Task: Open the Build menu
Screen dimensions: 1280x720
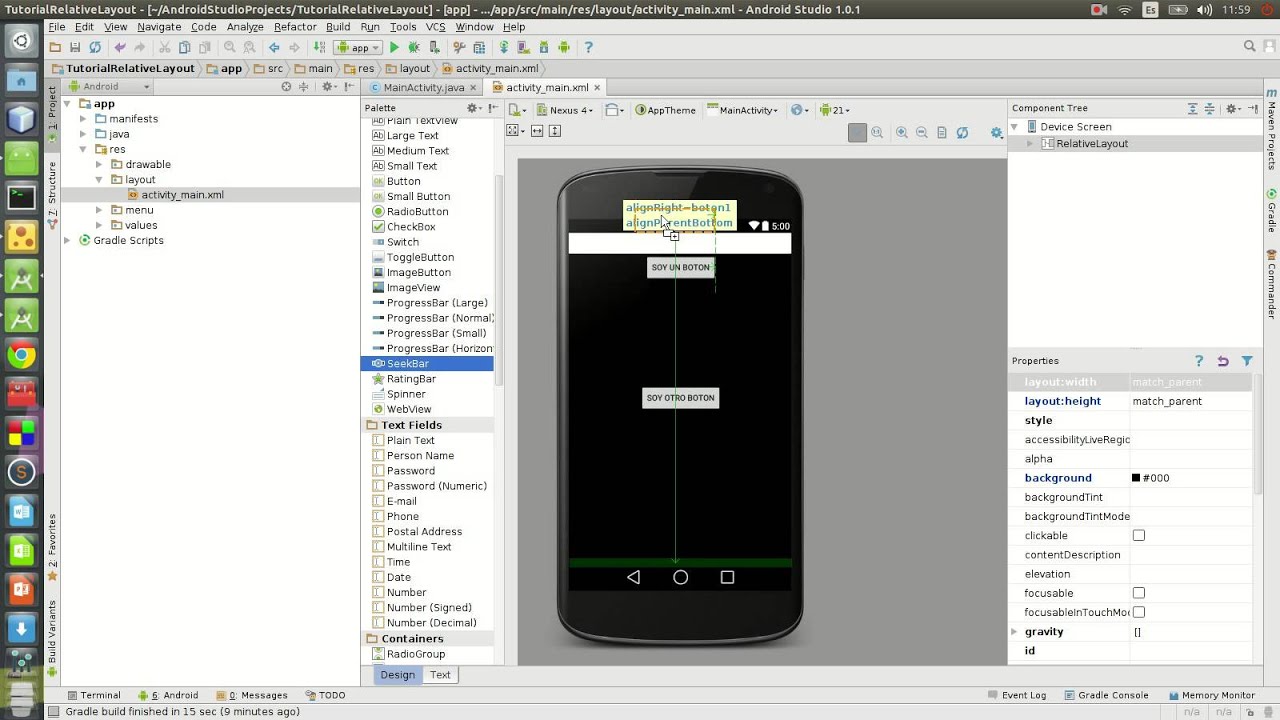Action: point(338,27)
